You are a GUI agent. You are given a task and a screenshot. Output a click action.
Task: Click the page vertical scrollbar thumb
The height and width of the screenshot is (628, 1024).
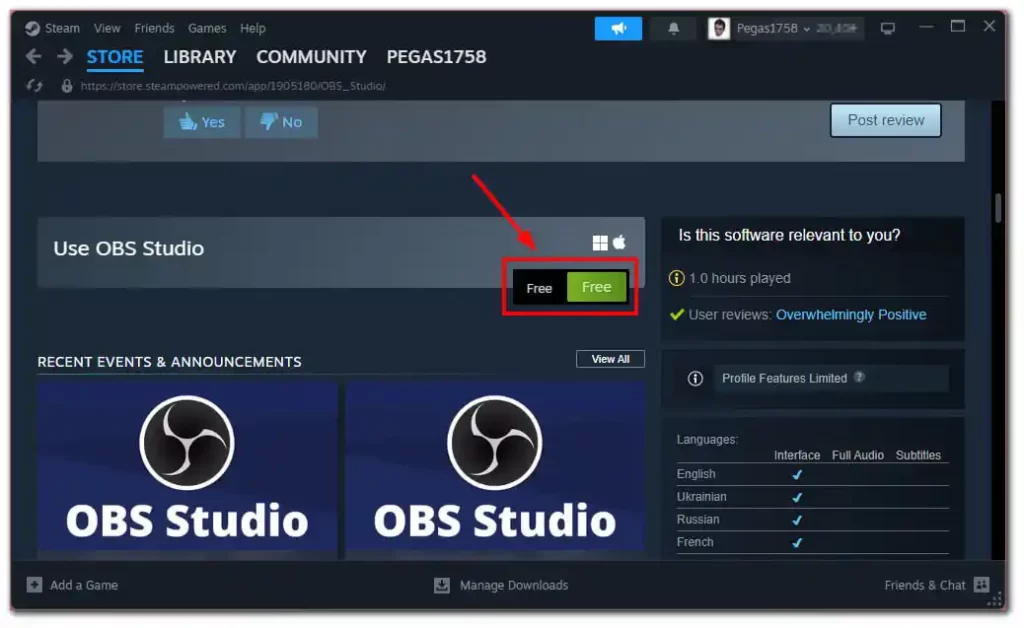coord(998,208)
